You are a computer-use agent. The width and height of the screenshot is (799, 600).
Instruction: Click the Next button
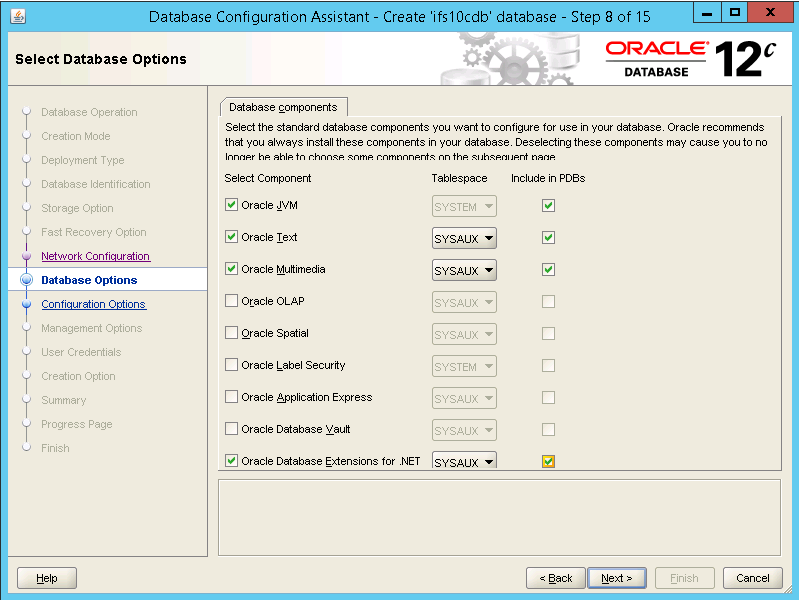click(617, 578)
